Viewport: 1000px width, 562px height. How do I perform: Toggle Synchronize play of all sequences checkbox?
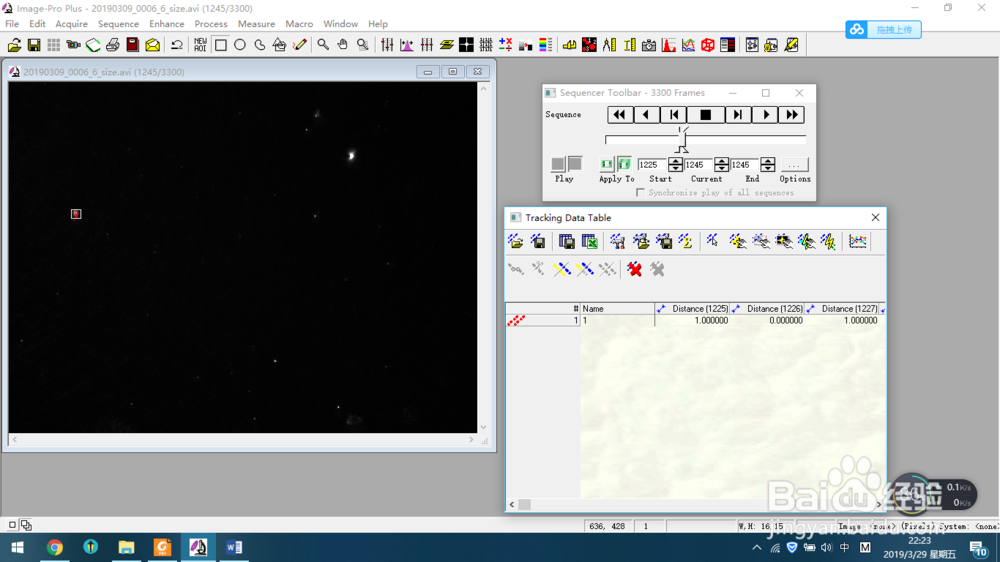(640, 193)
